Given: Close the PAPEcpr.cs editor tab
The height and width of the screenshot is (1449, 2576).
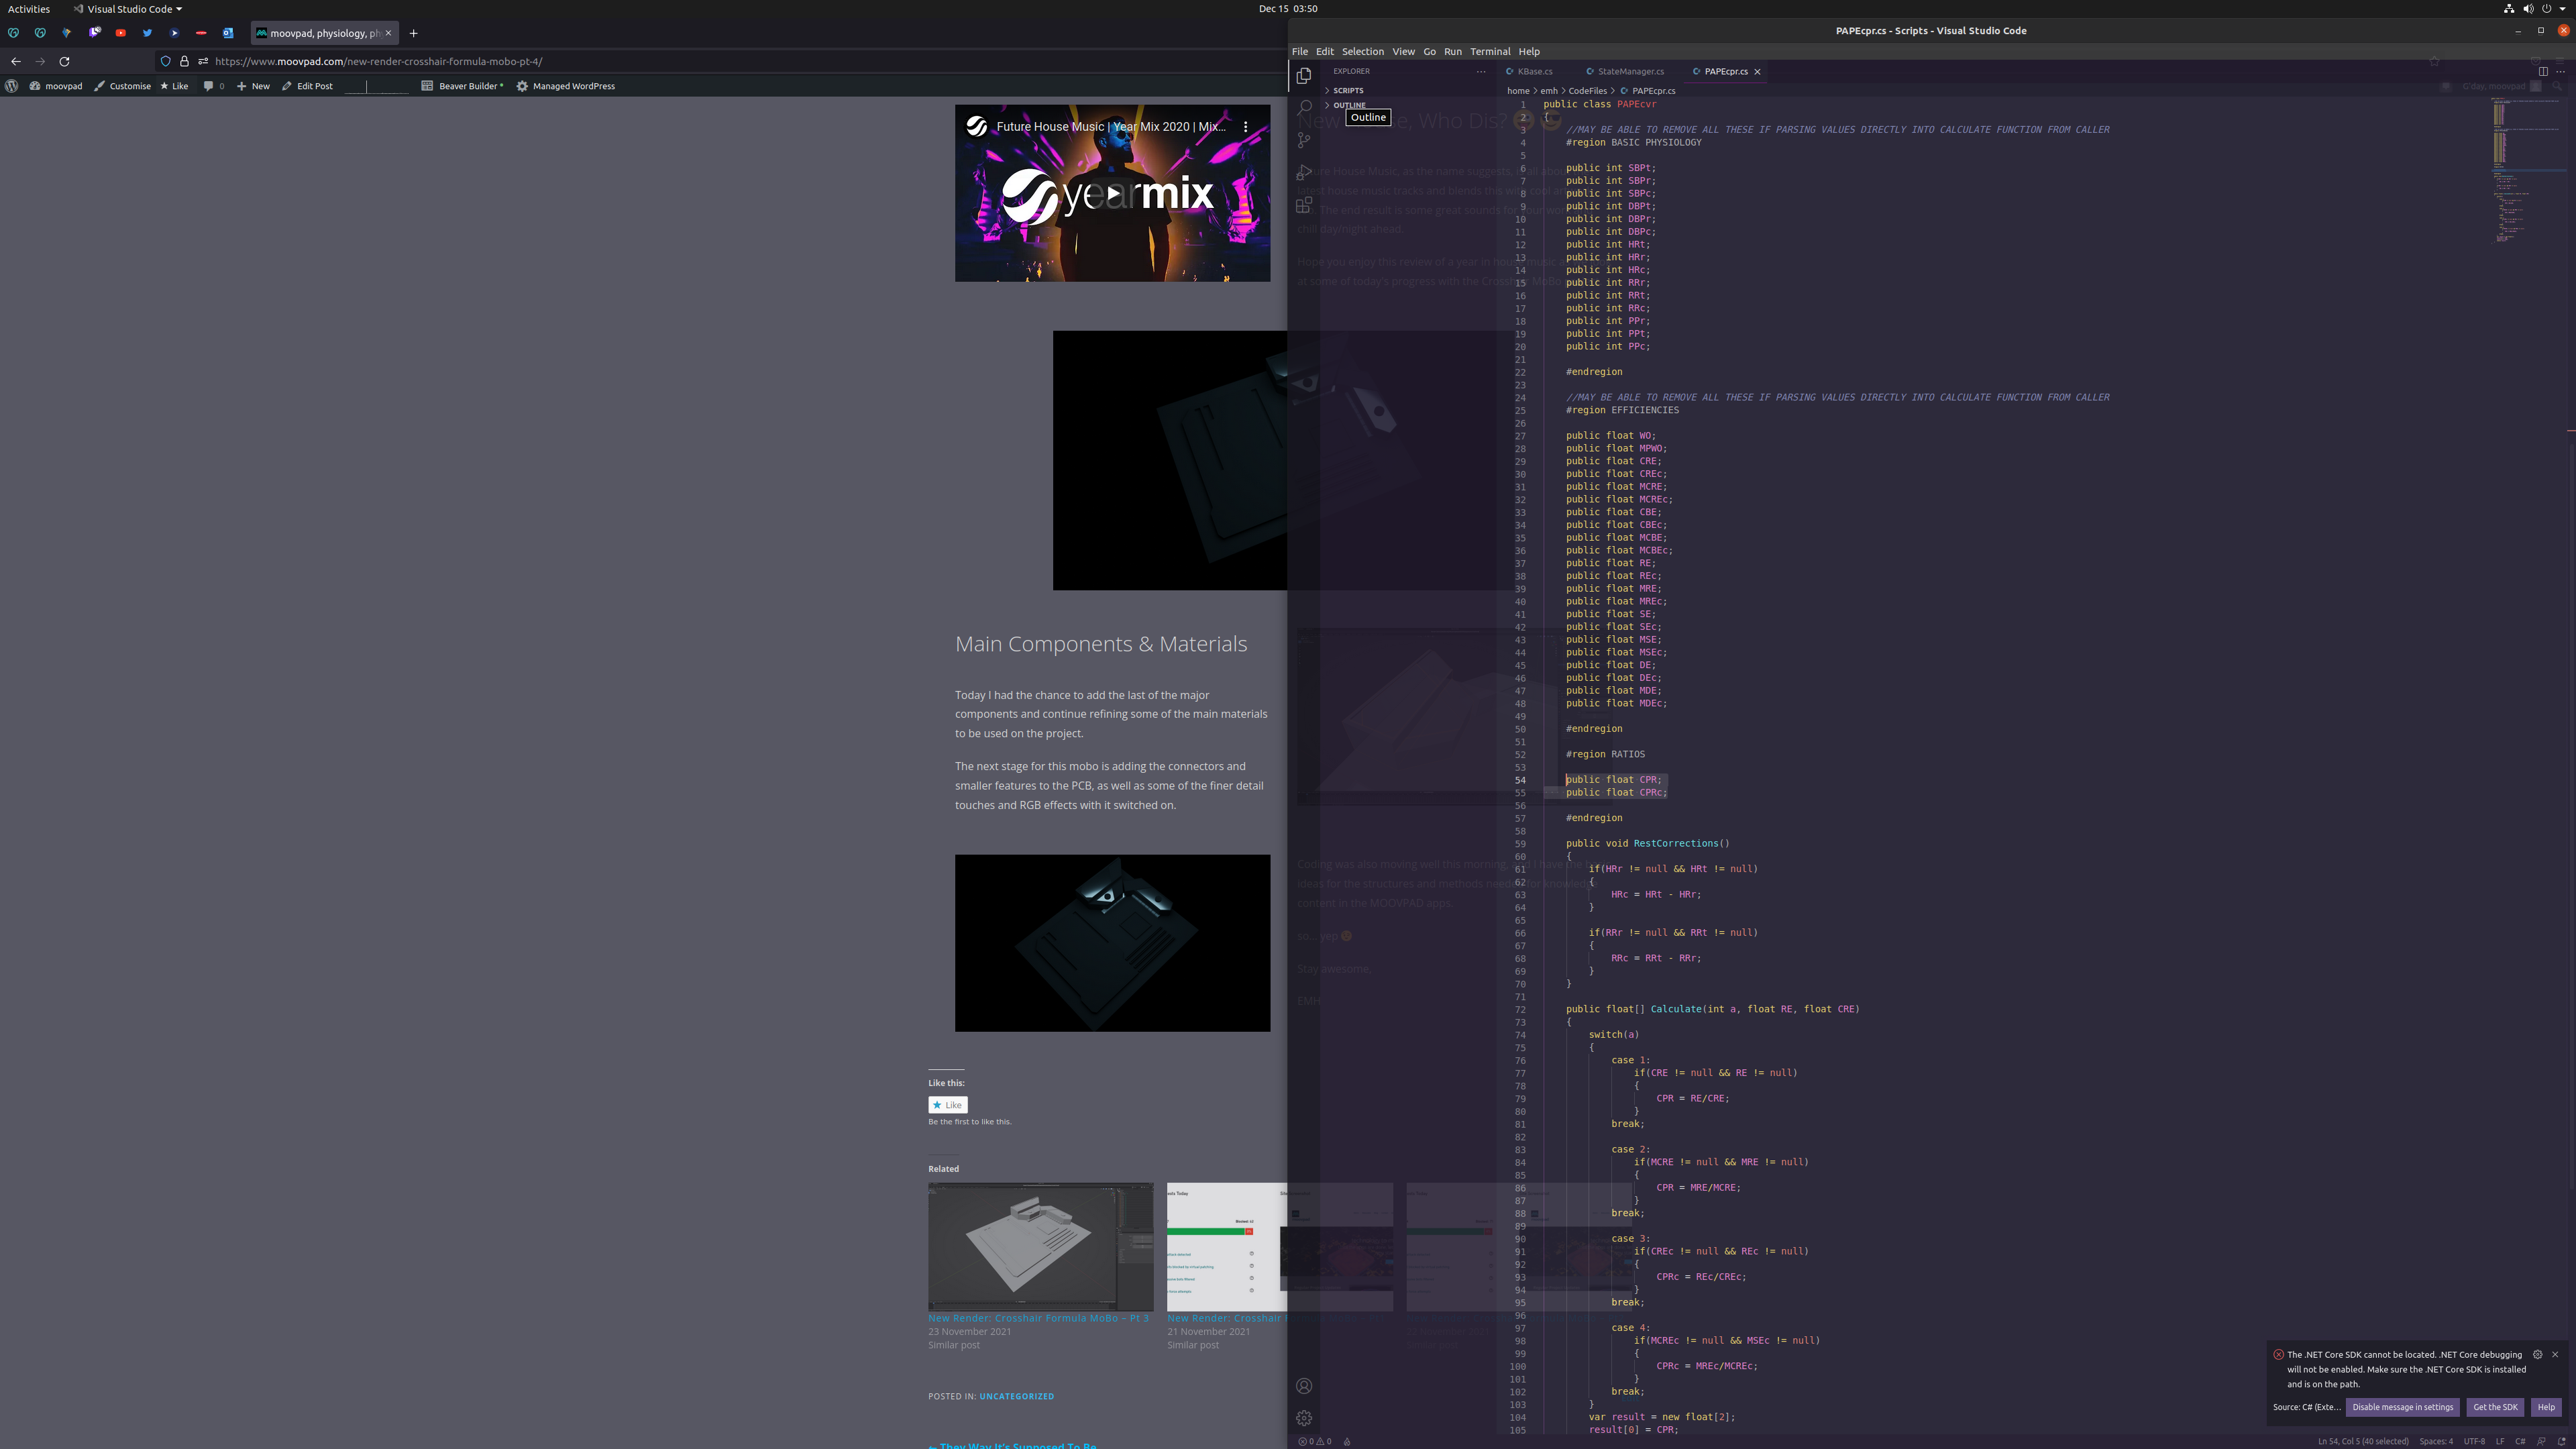Looking at the screenshot, I should coord(1757,72).
